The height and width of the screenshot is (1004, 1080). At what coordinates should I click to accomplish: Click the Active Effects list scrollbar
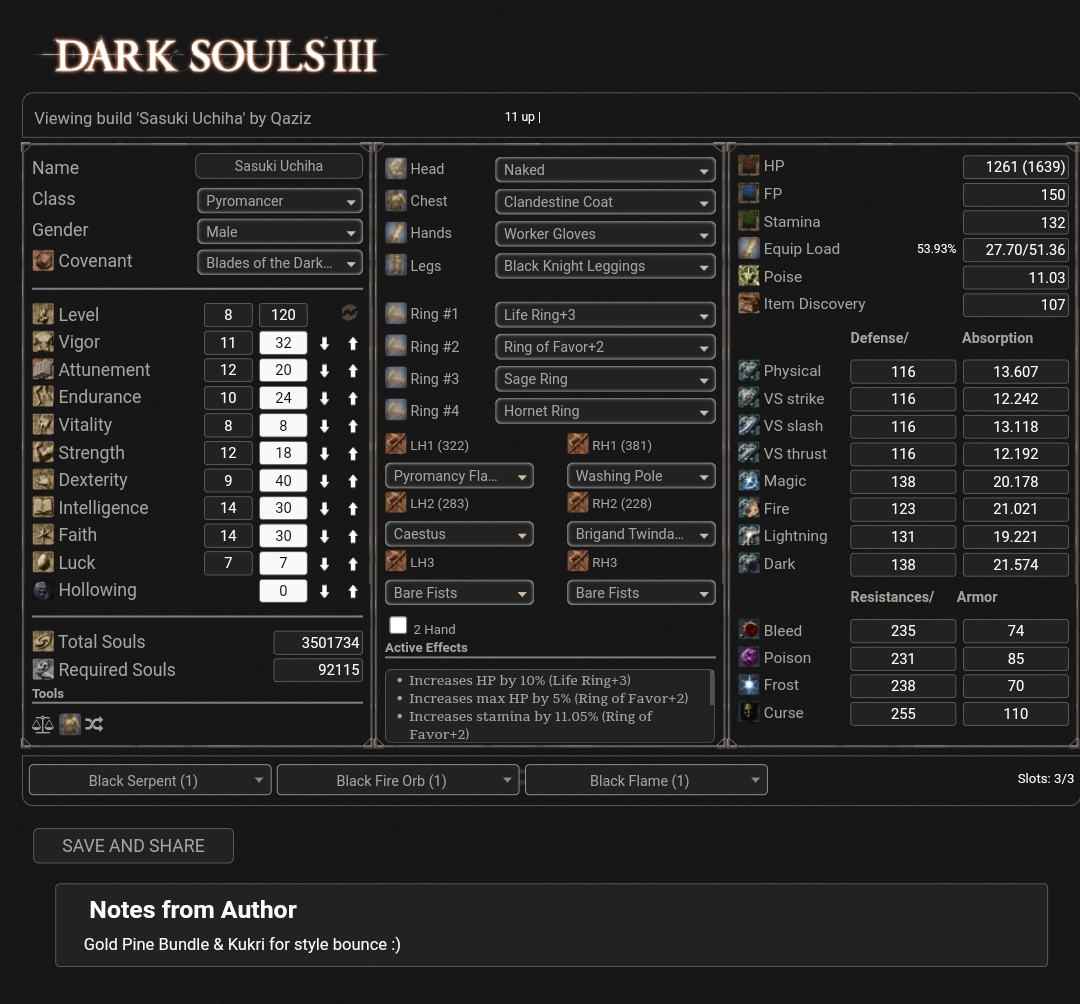[712, 687]
